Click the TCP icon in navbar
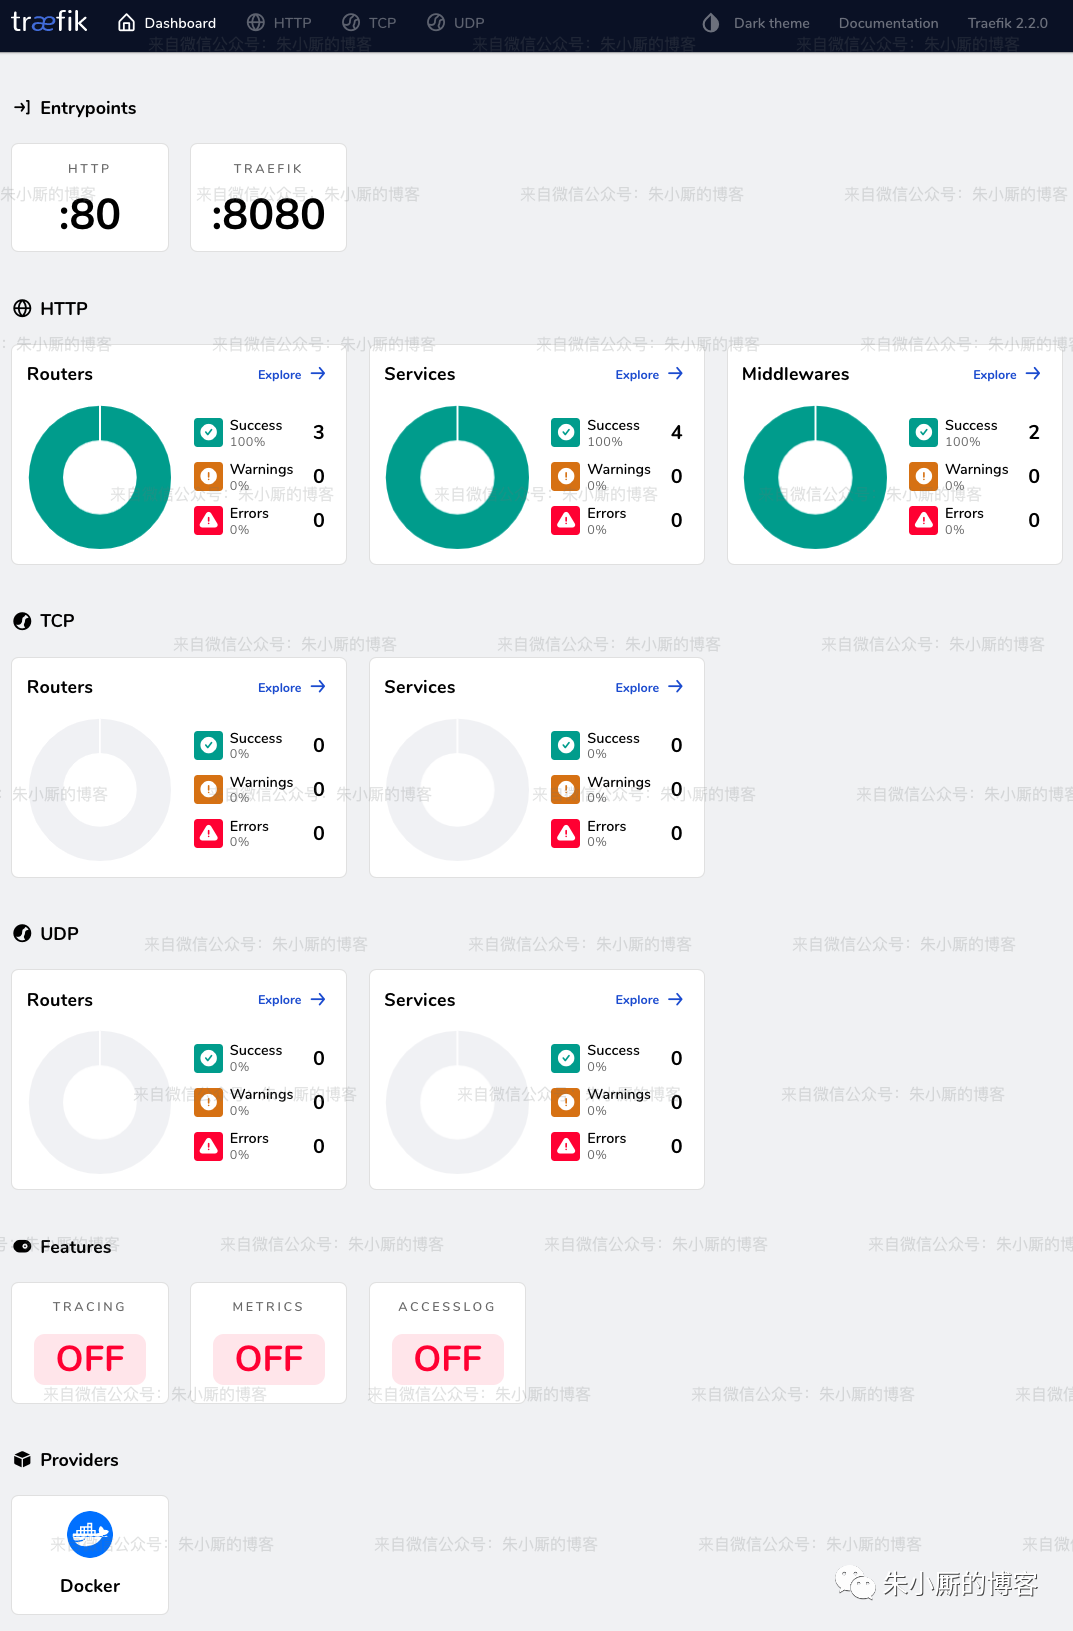 (x=351, y=23)
